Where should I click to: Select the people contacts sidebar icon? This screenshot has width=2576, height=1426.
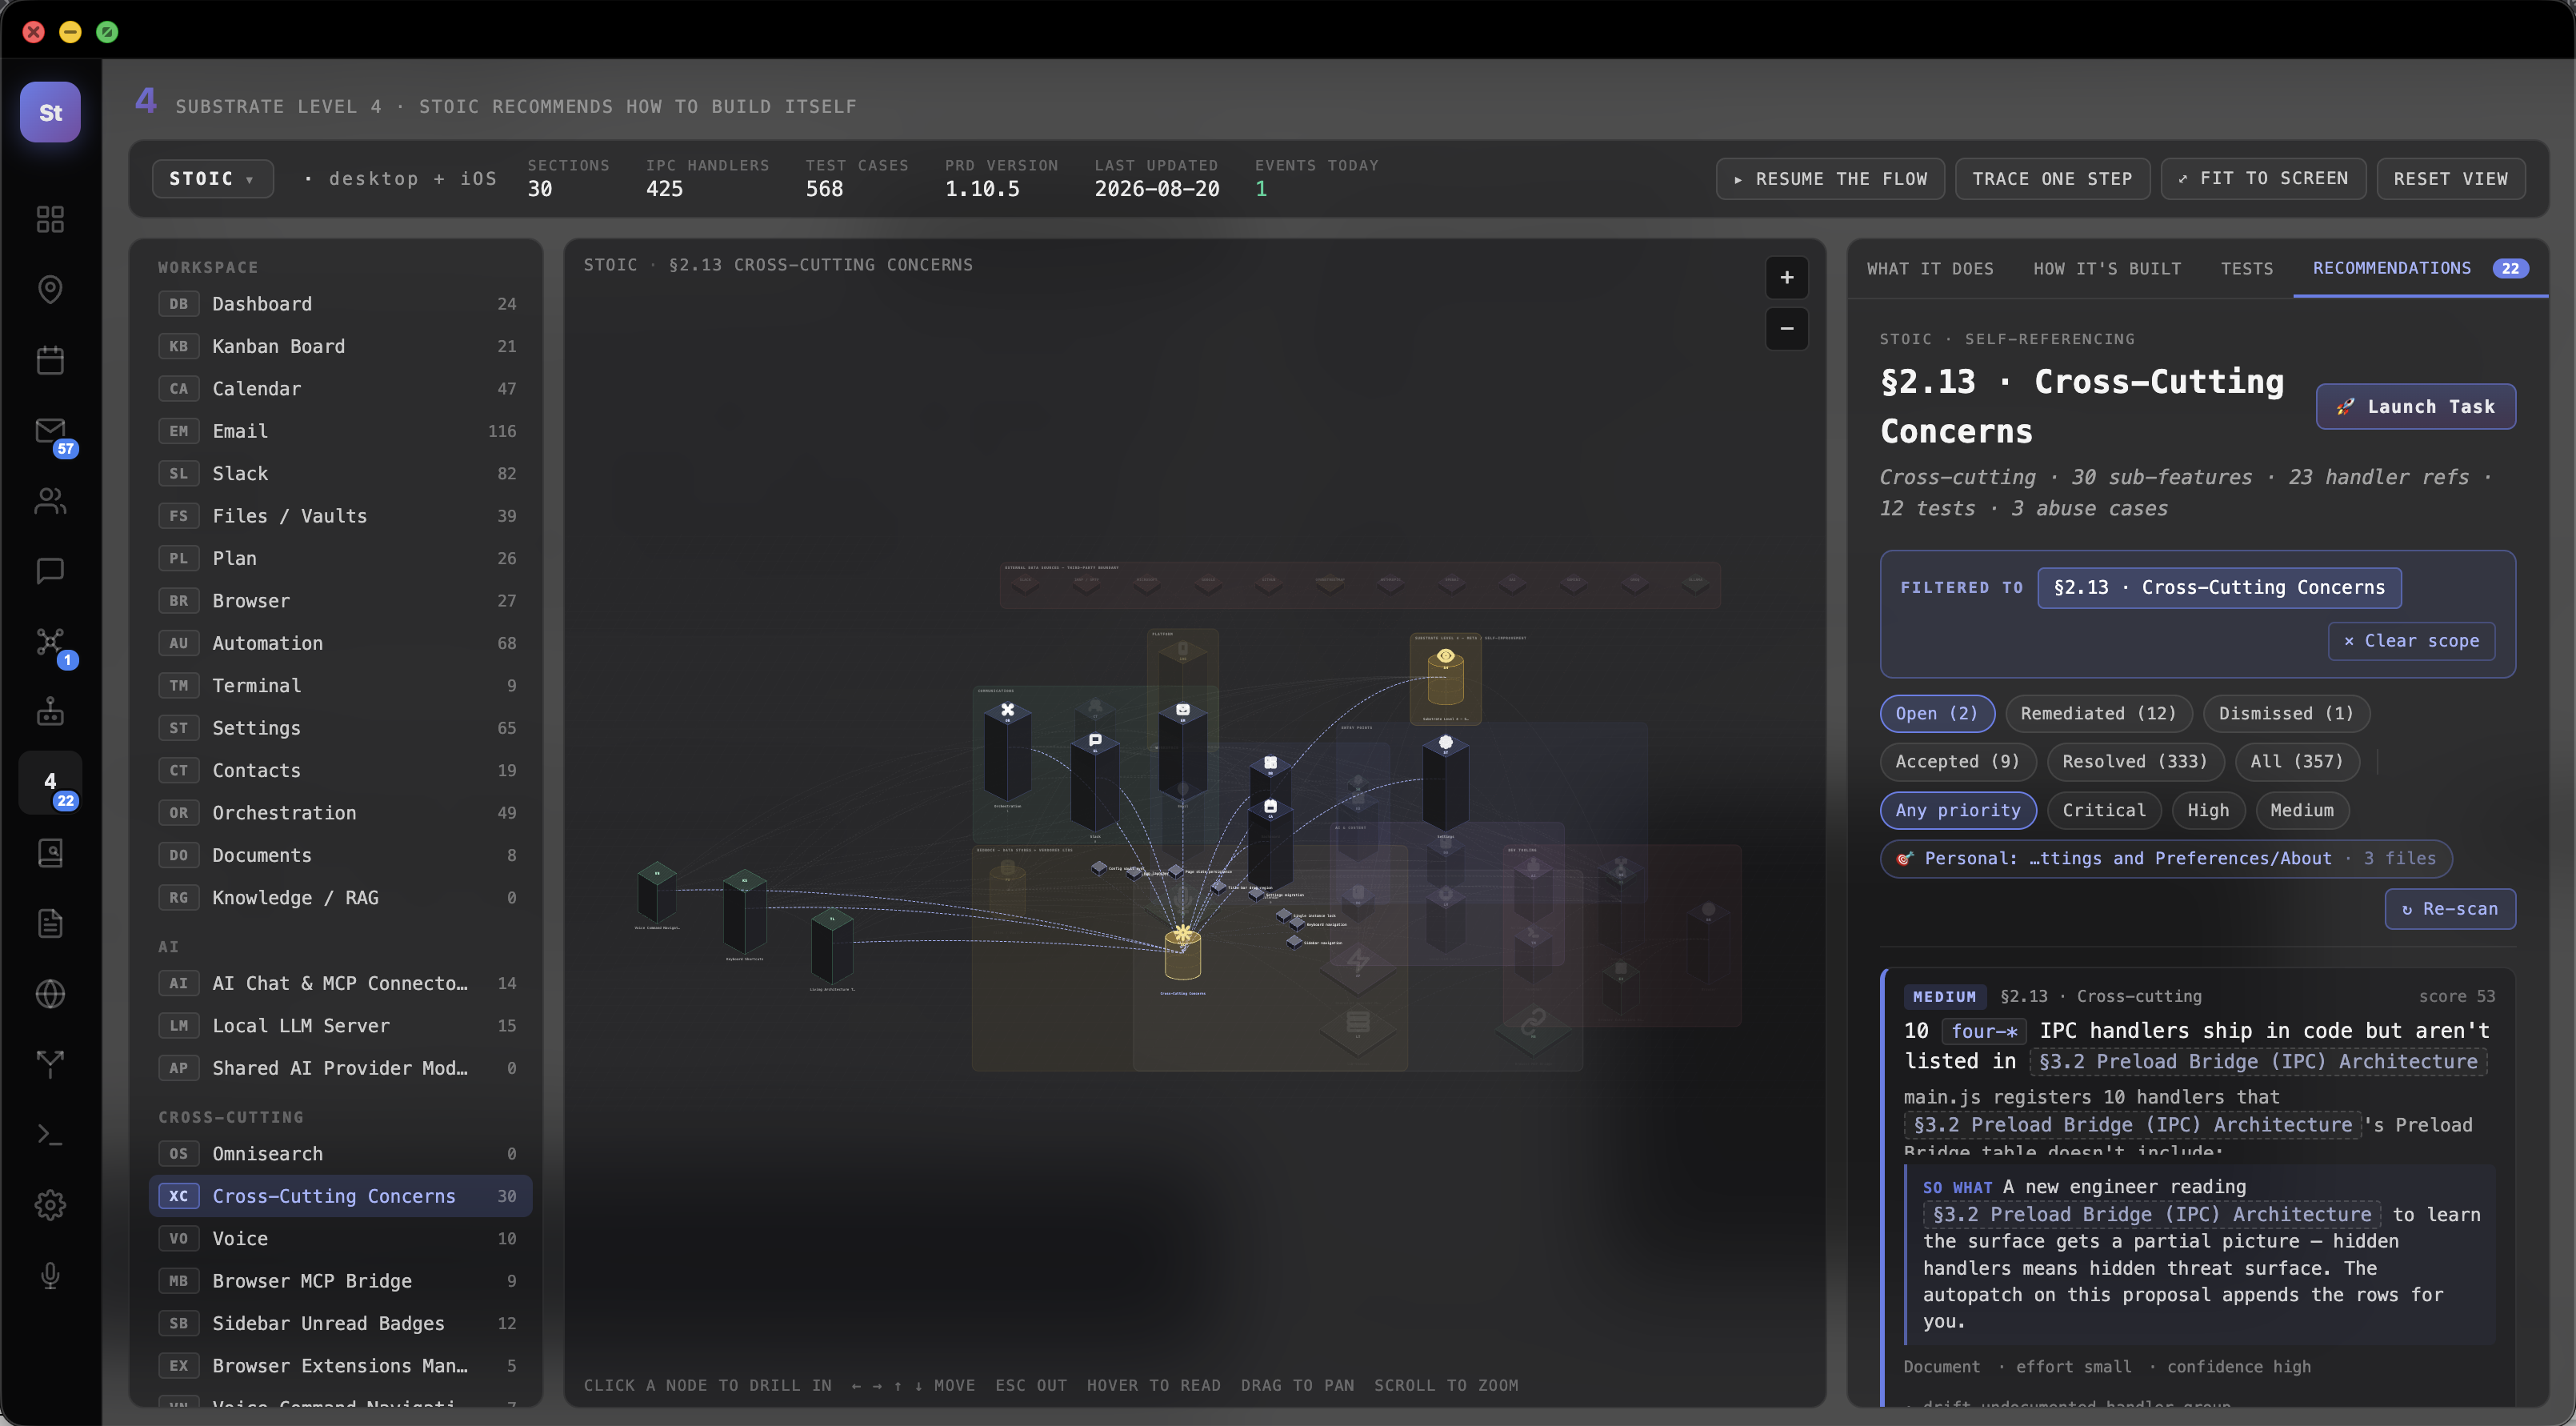coord(50,500)
